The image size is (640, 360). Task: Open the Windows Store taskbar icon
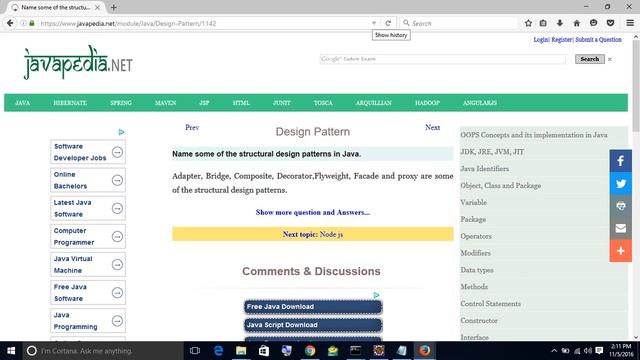[x=264, y=351]
